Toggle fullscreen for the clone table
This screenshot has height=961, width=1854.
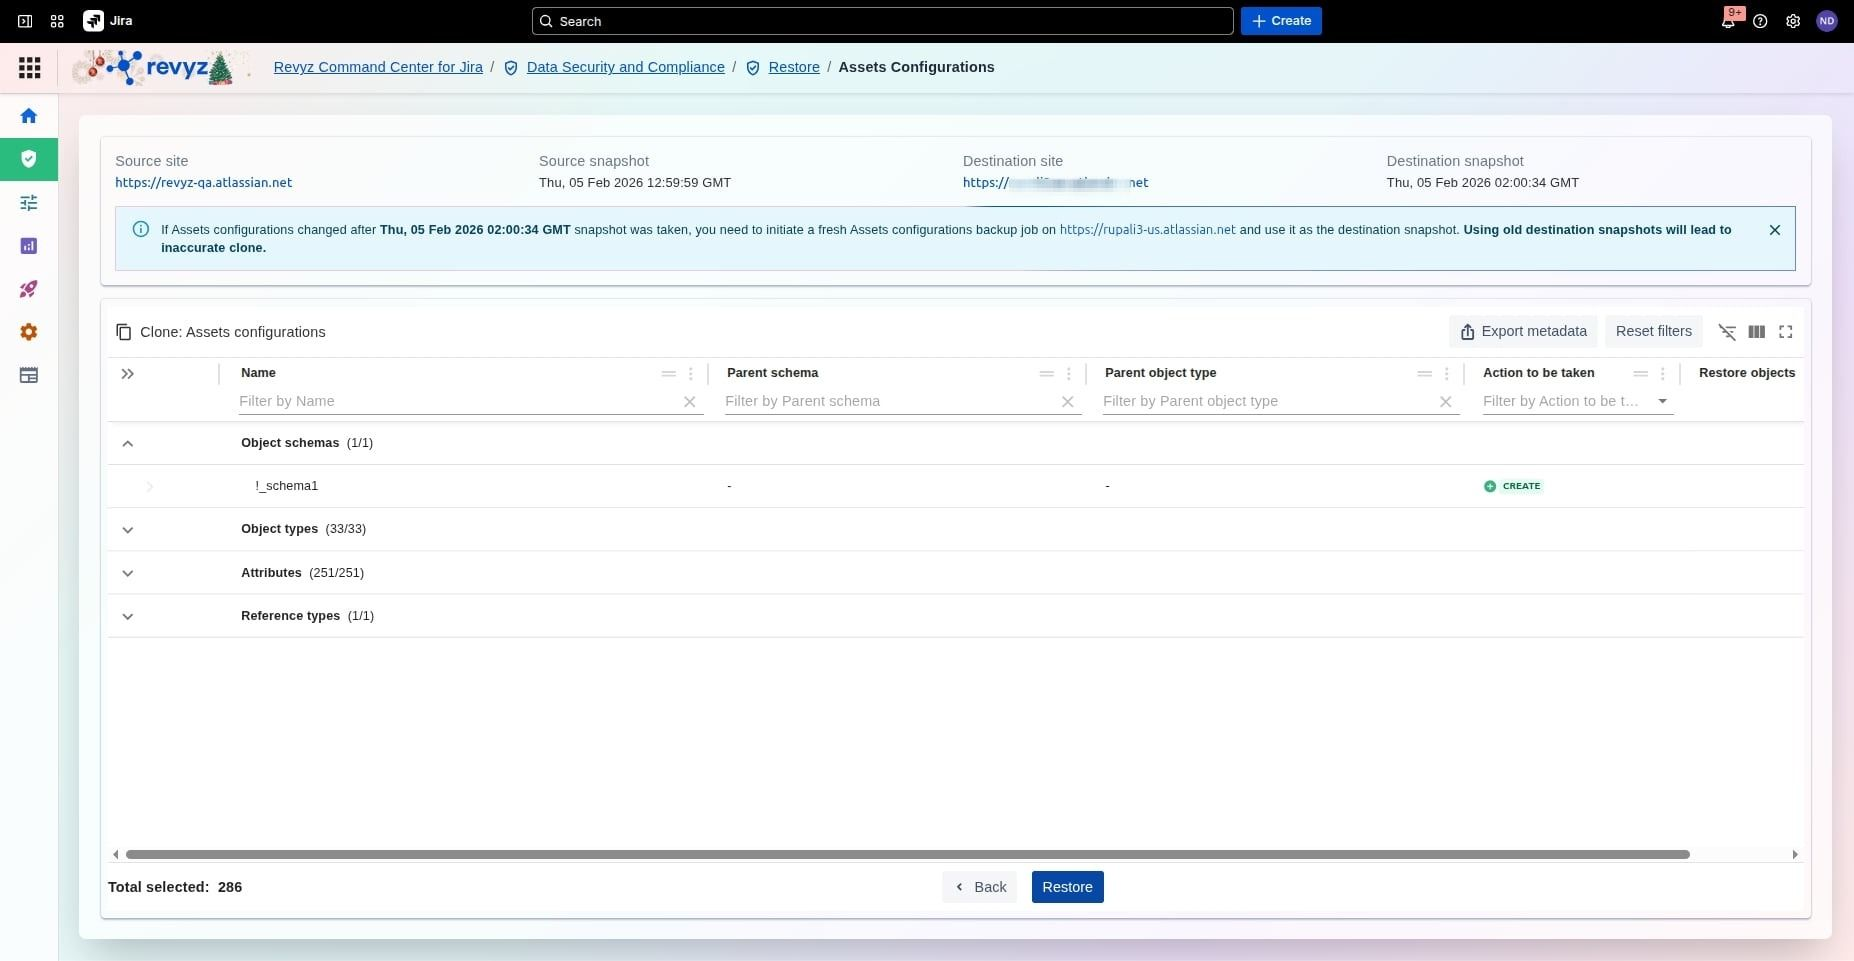tap(1785, 332)
